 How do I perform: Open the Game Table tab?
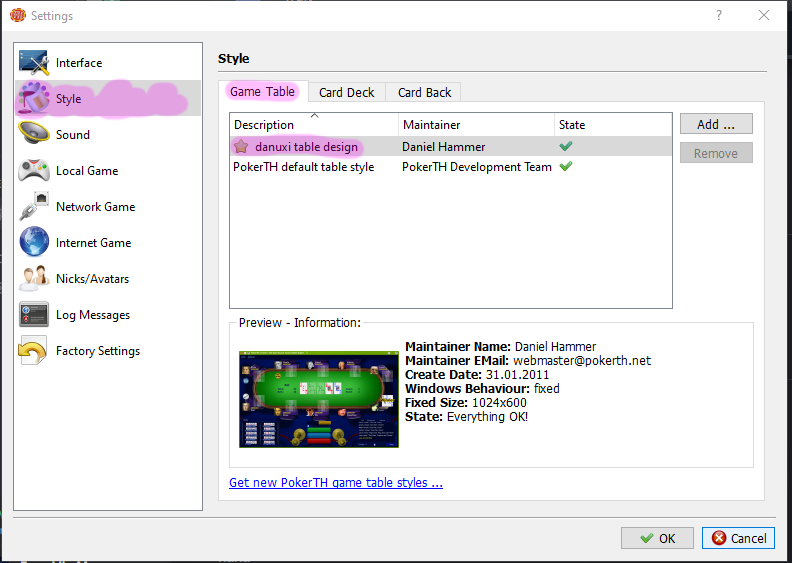[263, 91]
